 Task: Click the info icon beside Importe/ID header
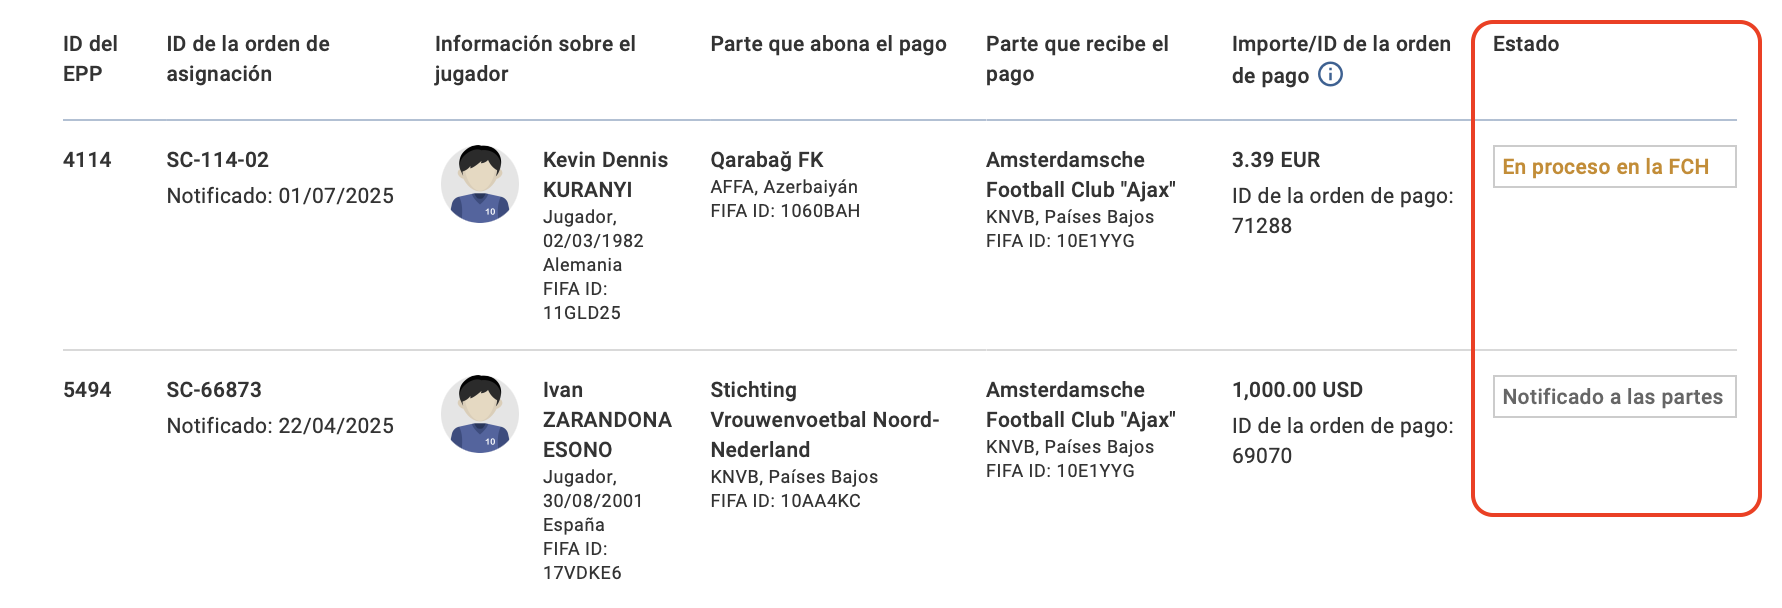tap(1330, 74)
